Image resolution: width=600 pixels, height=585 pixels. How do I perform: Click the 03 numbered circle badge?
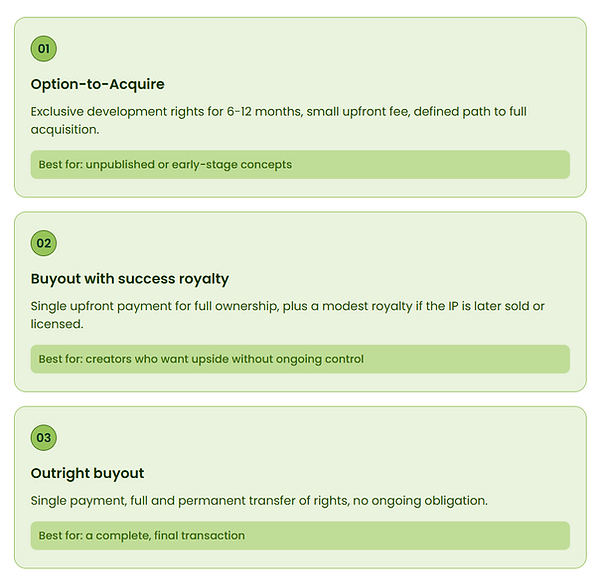tap(44, 437)
